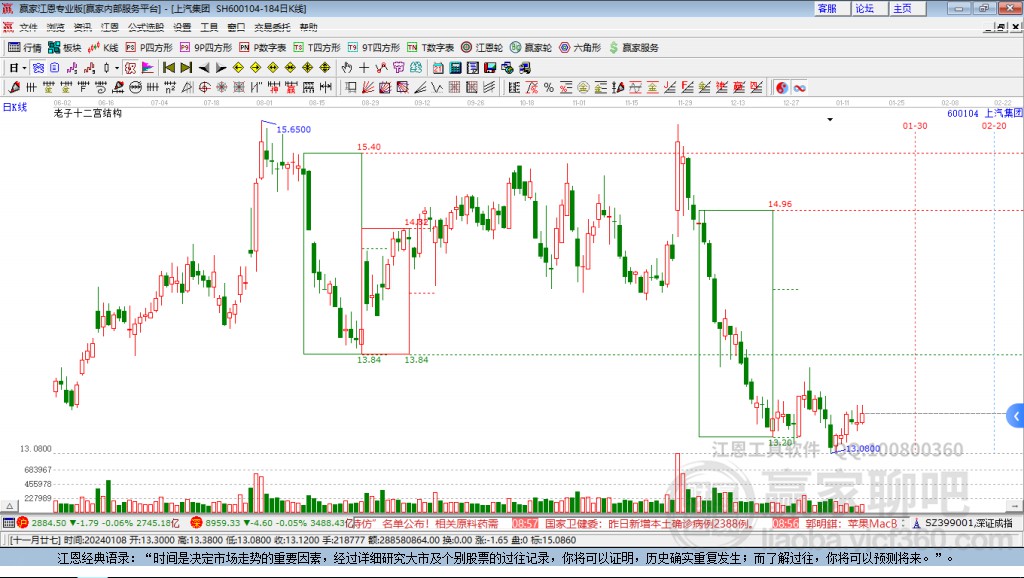Open the 9T四方形 tool
Viewport: 1024px width, 578px height.
374,47
